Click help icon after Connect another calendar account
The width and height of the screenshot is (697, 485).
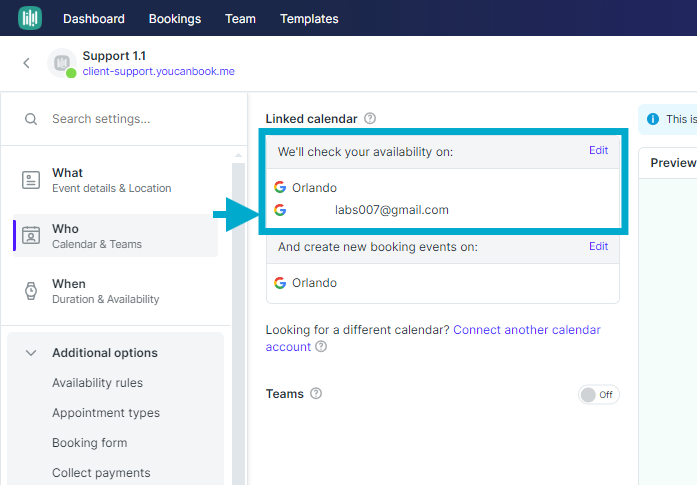point(321,346)
